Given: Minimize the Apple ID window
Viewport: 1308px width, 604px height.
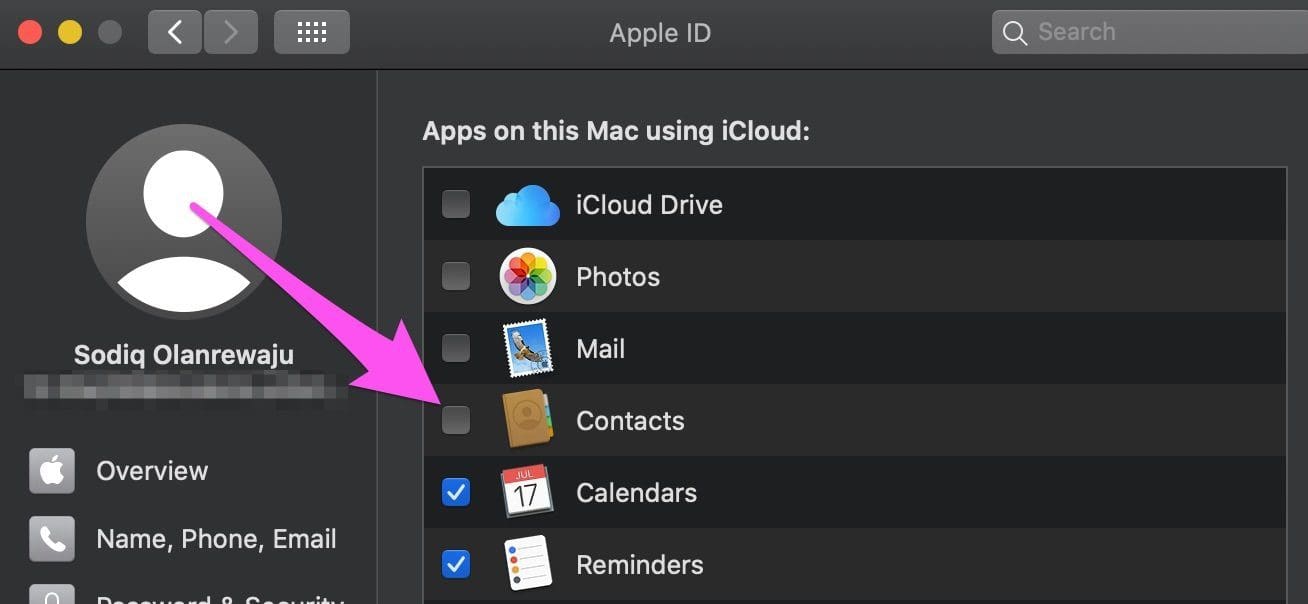Looking at the screenshot, I should tap(70, 32).
